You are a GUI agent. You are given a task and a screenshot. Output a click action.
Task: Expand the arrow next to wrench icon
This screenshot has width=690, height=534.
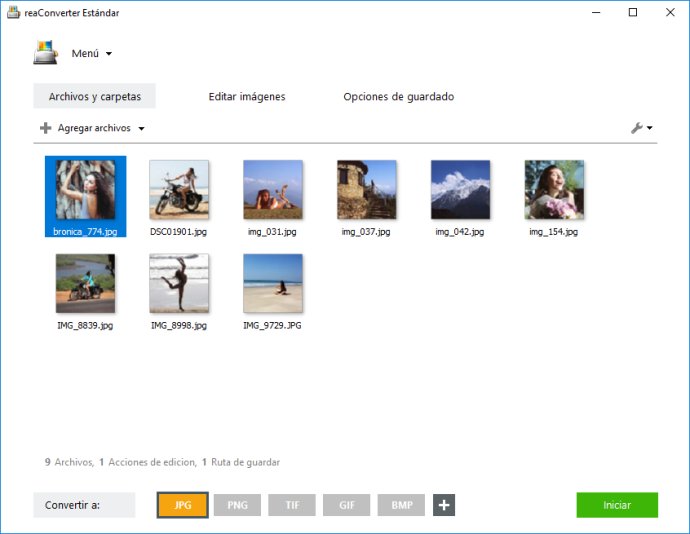(x=650, y=128)
